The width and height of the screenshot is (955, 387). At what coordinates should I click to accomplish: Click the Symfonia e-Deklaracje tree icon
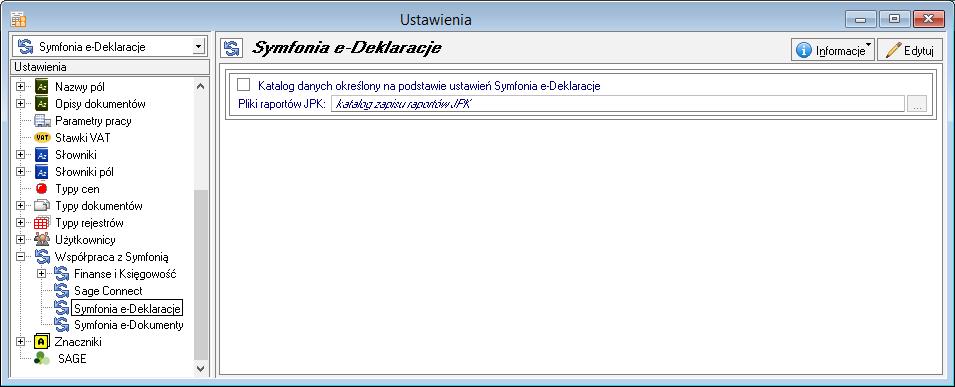[x=61, y=308]
